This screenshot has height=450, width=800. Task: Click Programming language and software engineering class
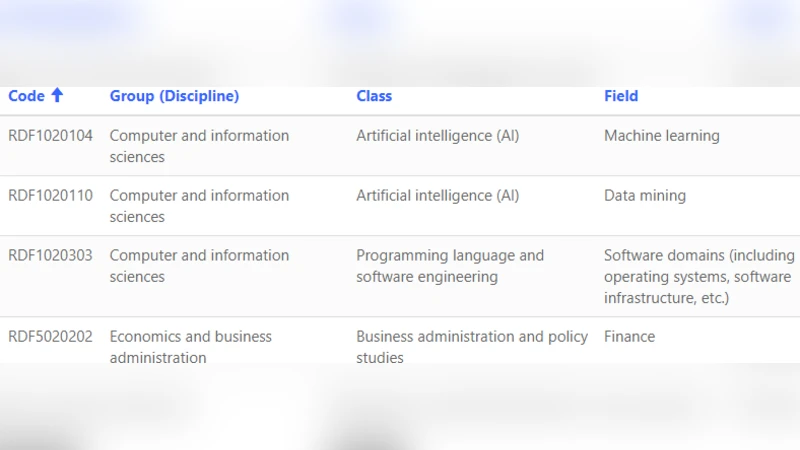tap(450, 266)
